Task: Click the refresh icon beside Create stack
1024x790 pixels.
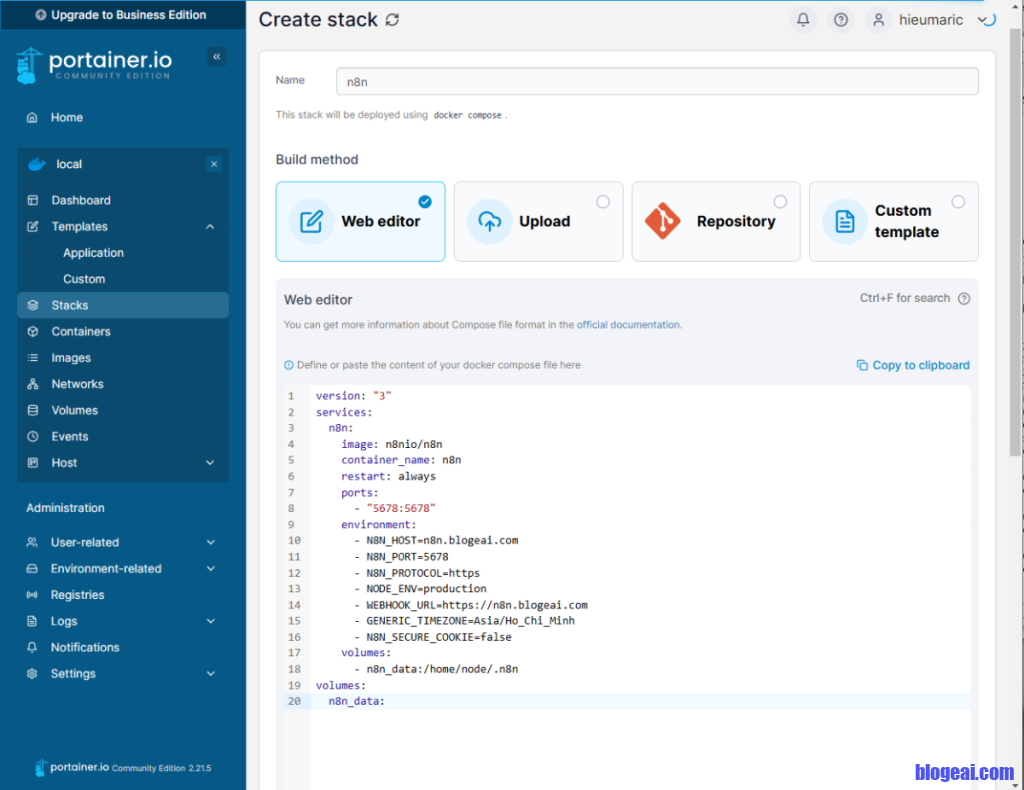Action: pos(392,20)
